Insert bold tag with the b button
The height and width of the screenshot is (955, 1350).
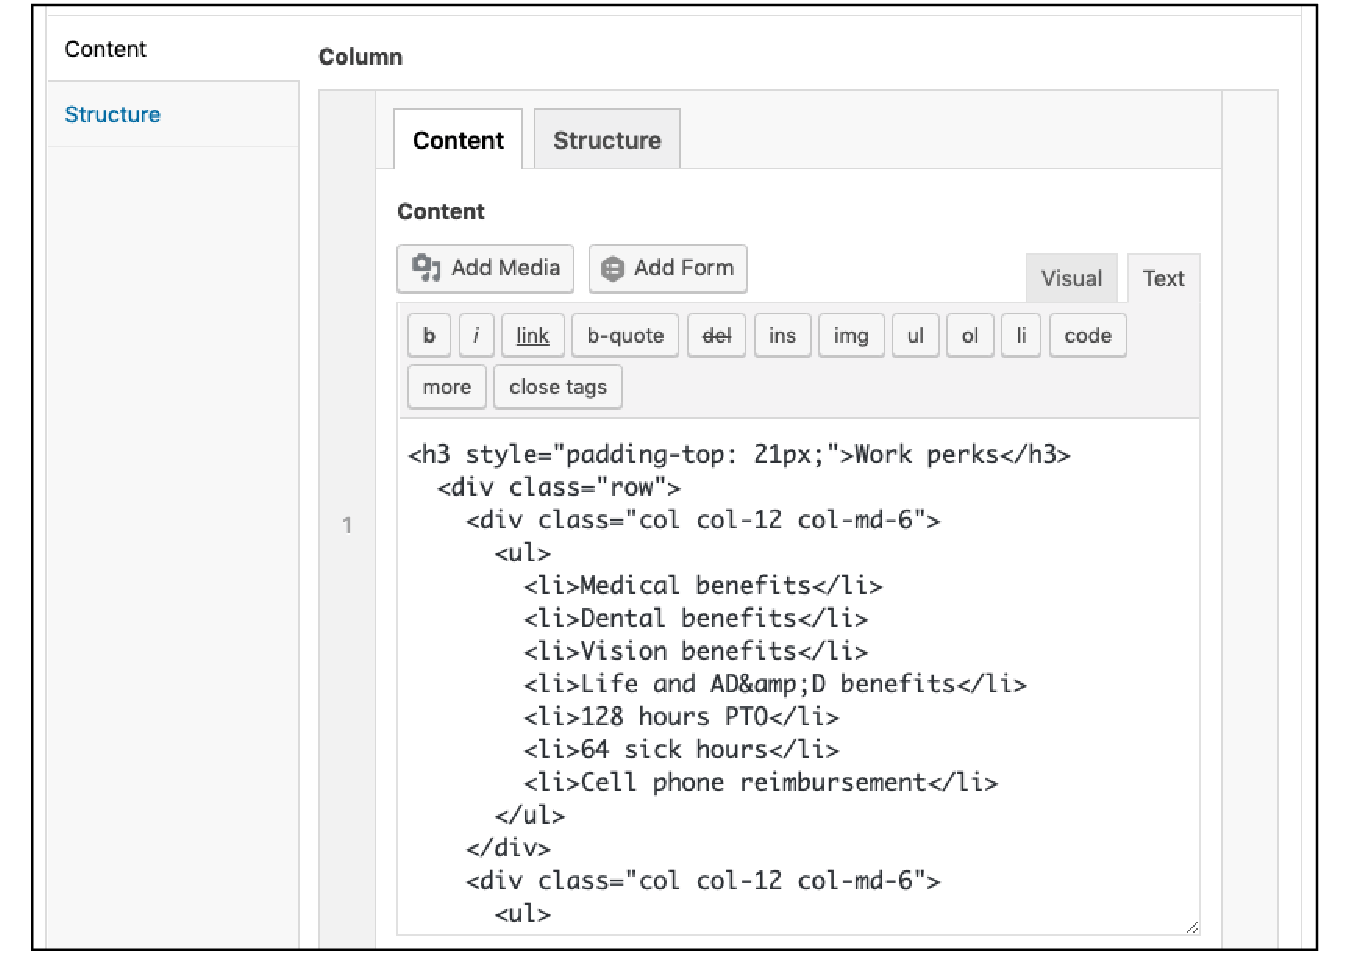[x=428, y=335]
